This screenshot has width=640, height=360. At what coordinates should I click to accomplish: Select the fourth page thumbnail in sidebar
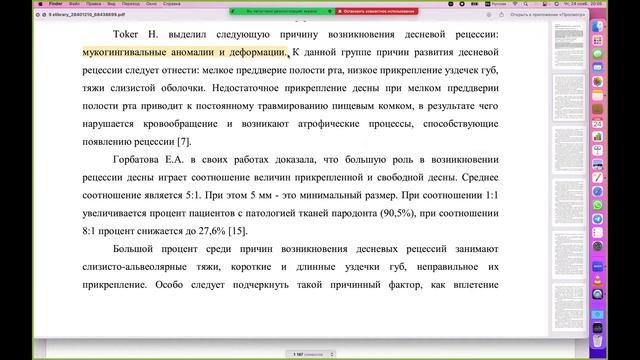coord(569,202)
